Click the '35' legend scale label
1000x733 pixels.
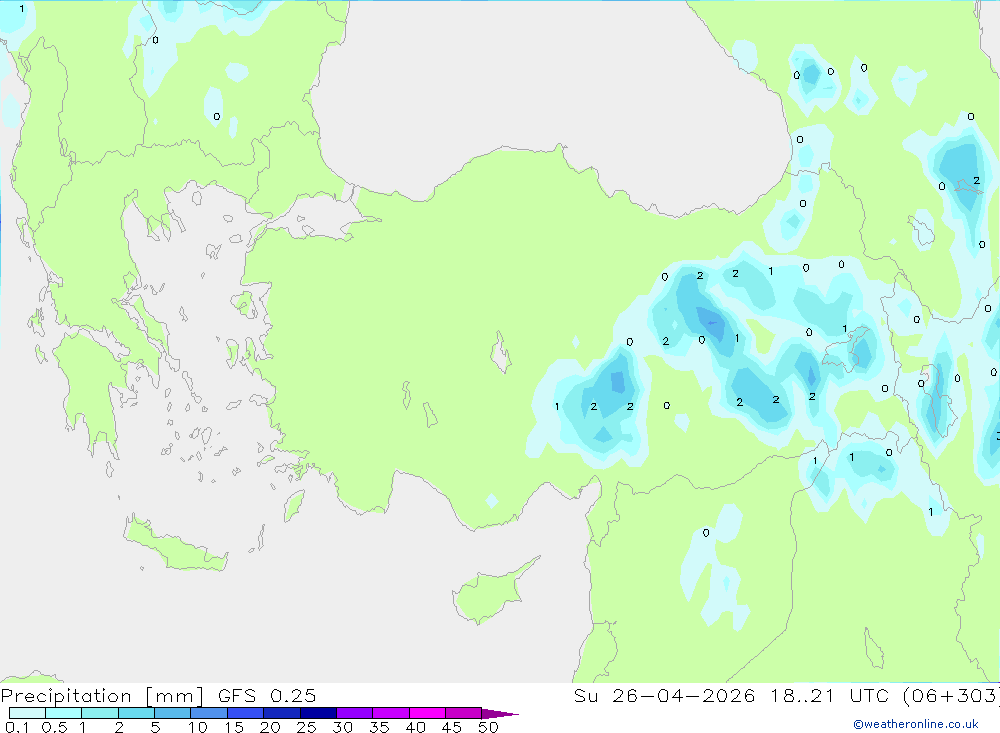(379, 727)
